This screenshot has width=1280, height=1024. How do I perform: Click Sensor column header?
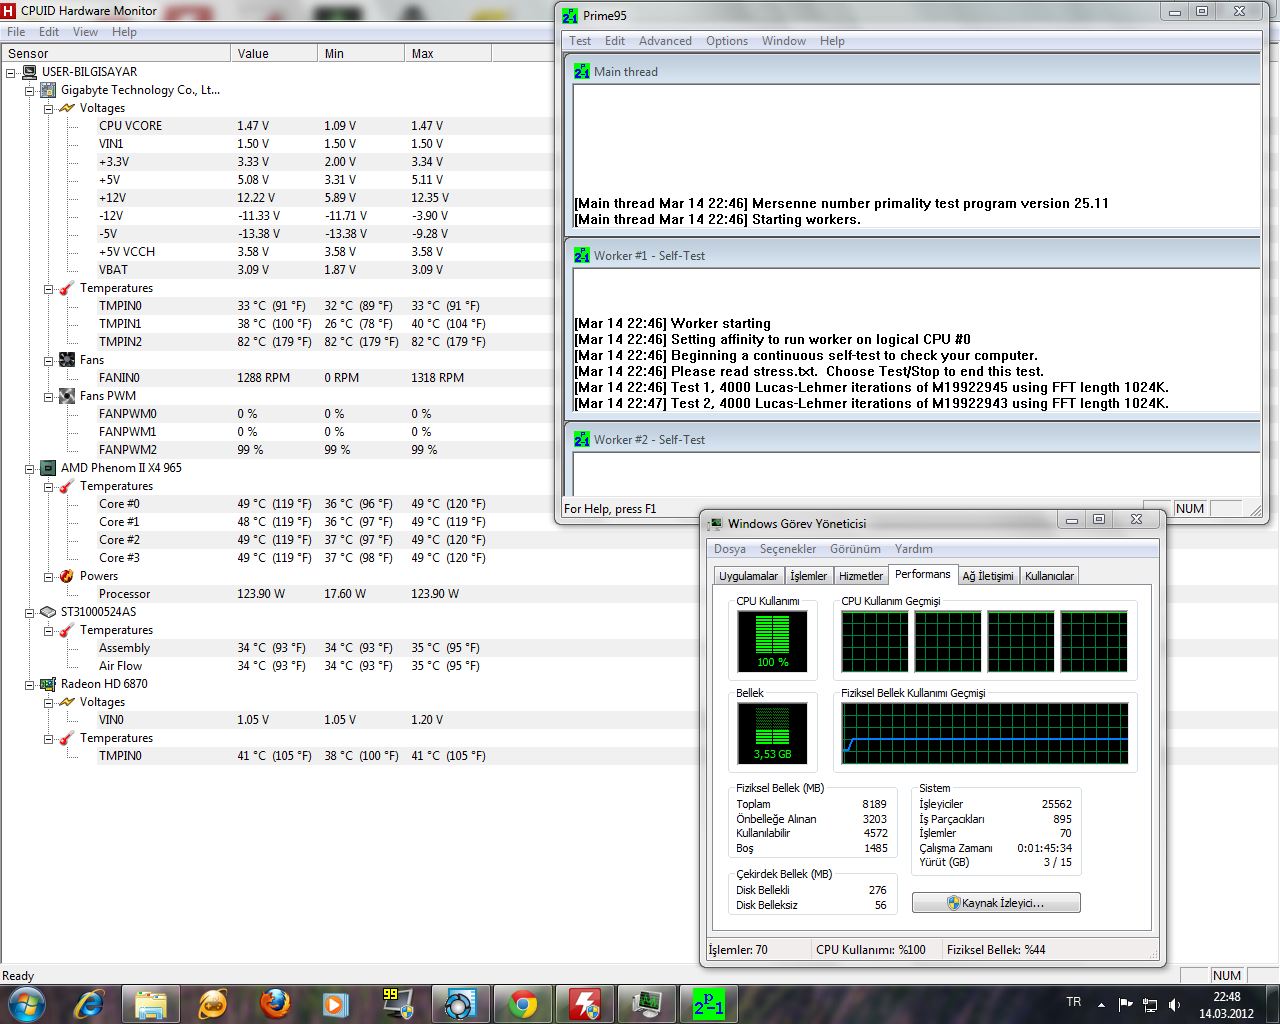coord(115,54)
